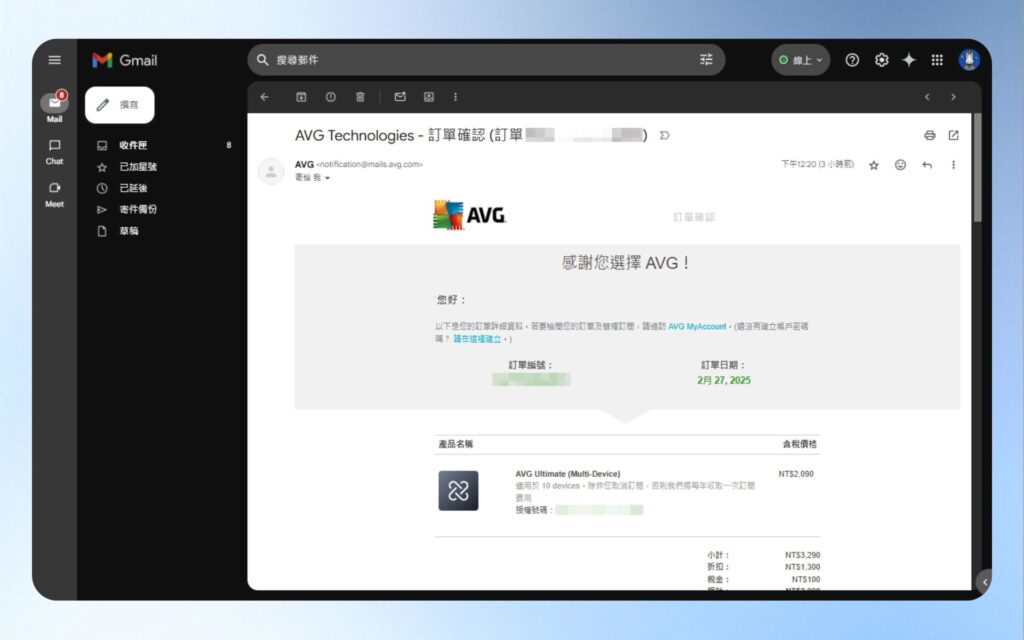This screenshot has height=640, width=1024.
Task: Open the help question mark icon
Action: (x=852, y=60)
